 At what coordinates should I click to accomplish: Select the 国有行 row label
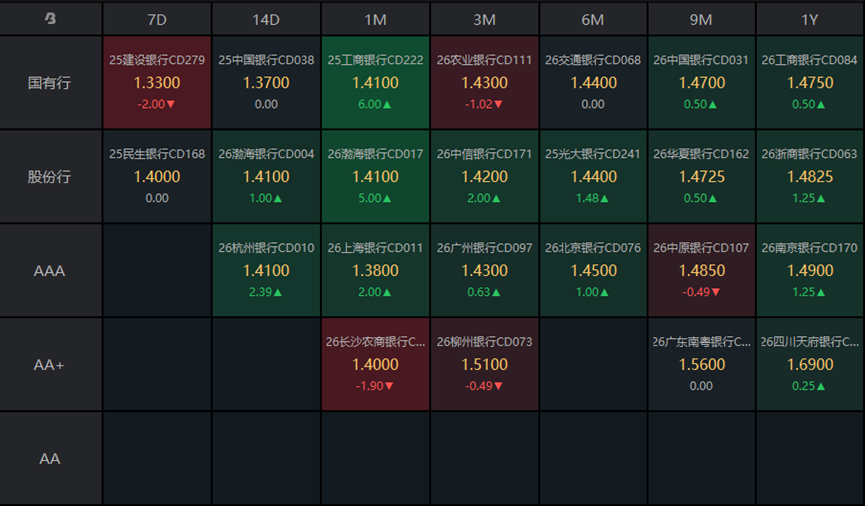(50, 83)
